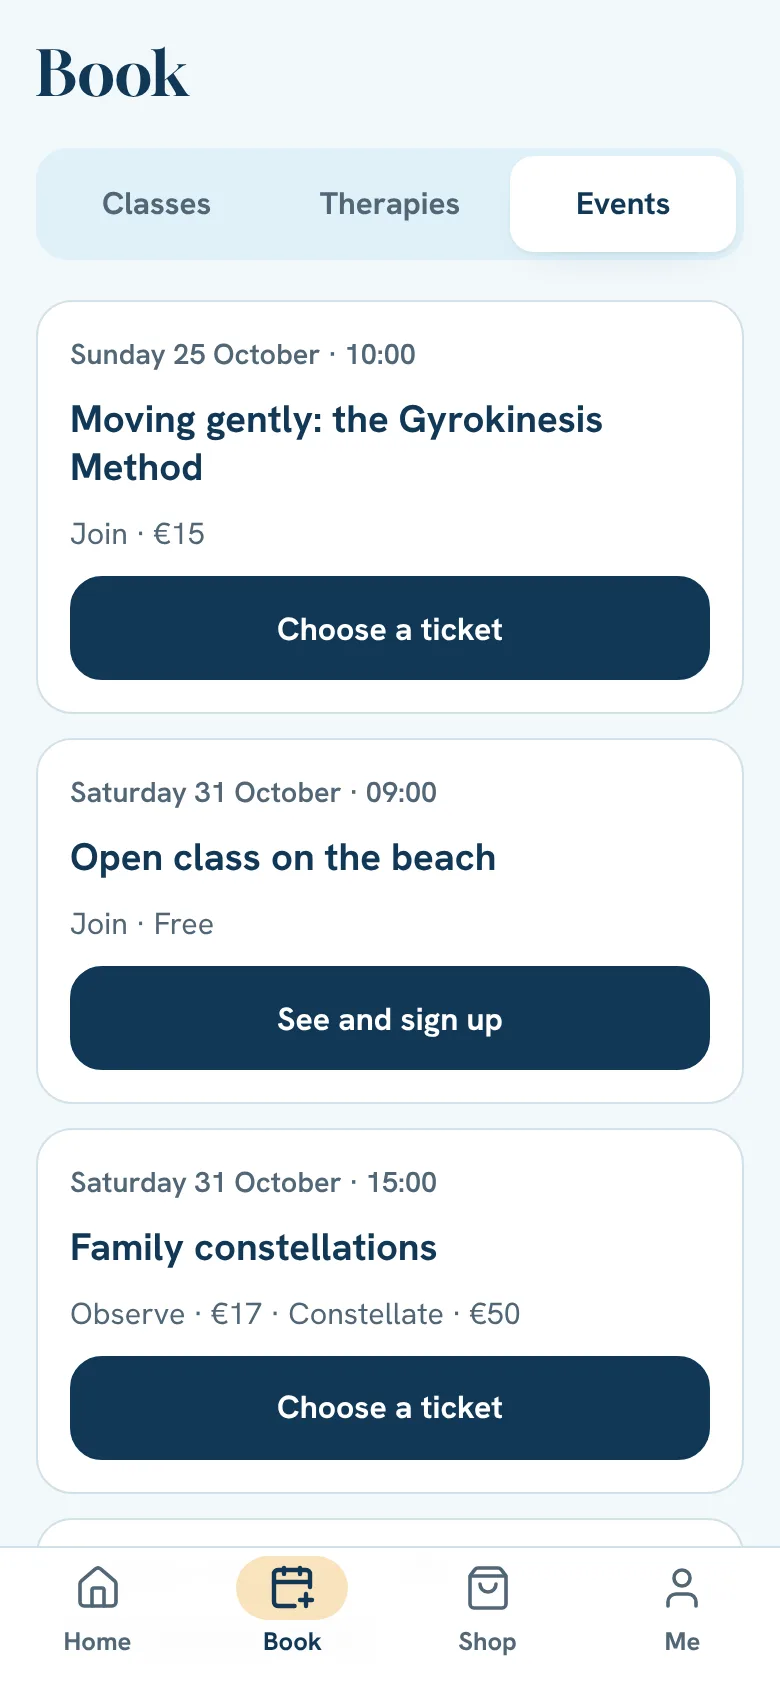The image size is (780, 1688).
Task: Click See and sign up button
Action: [390, 1018]
